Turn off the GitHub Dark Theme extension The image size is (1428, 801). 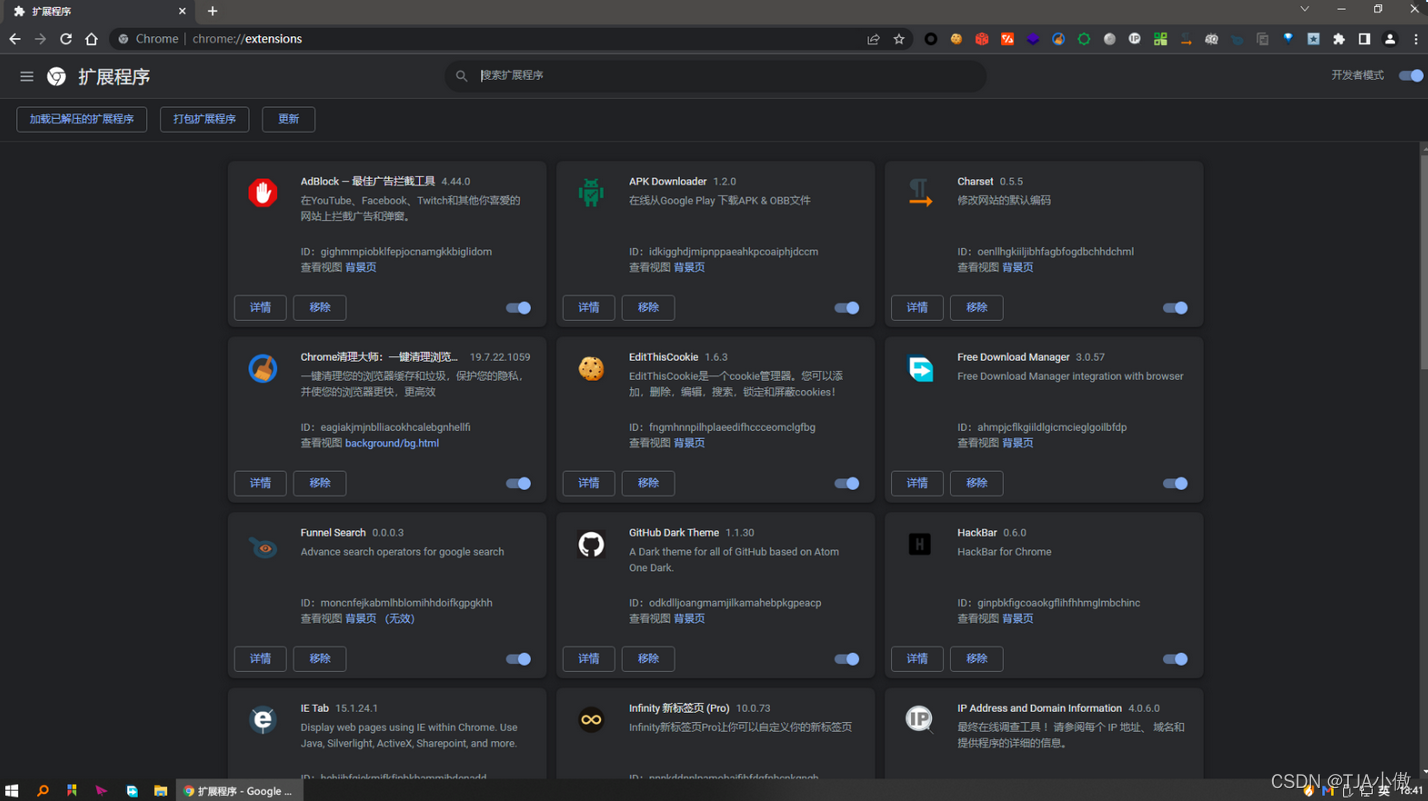coord(846,659)
